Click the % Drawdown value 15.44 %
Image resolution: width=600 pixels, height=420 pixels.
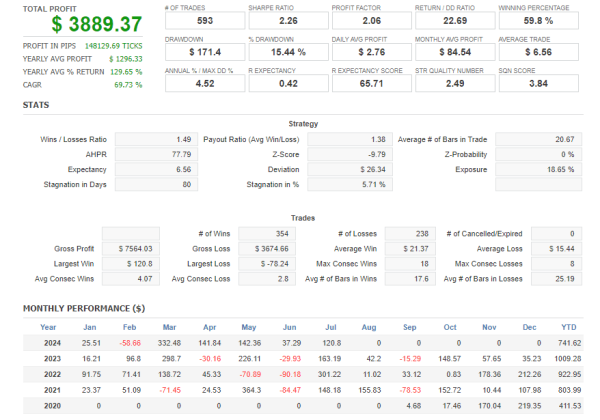(288, 52)
